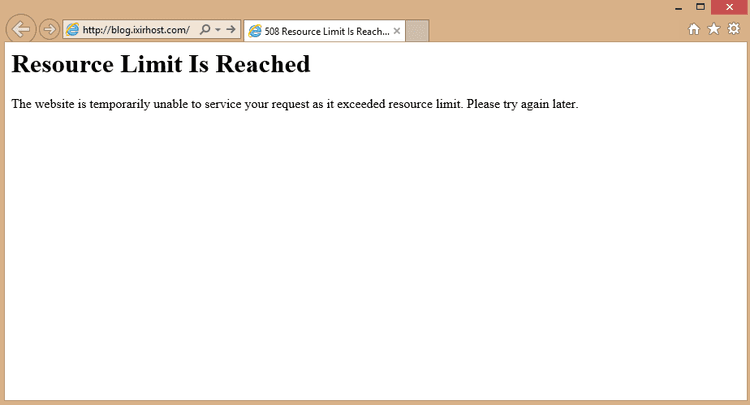750x405 pixels.
Task: Click the search magnifier icon in address bar
Action: (205, 30)
